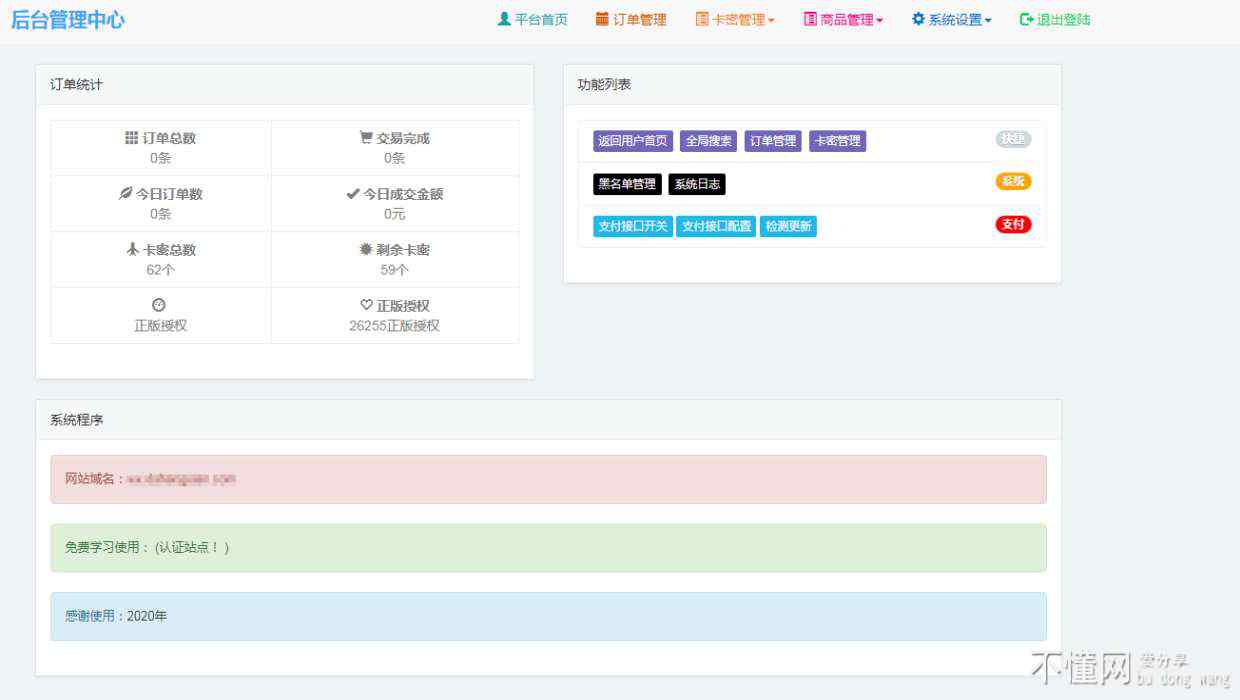The height and width of the screenshot is (700, 1240).
Task: Click the heart icon beside 正版授权
Action: click(366, 305)
